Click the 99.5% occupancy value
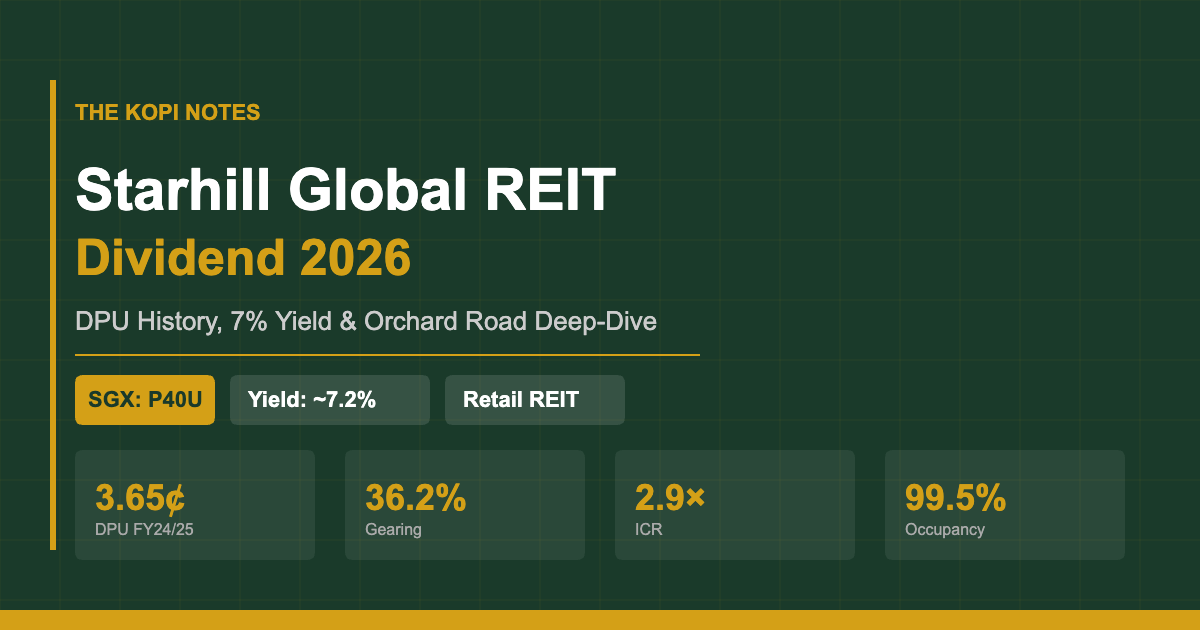Image resolution: width=1200 pixels, height=630 pixels. click(955, 497)
